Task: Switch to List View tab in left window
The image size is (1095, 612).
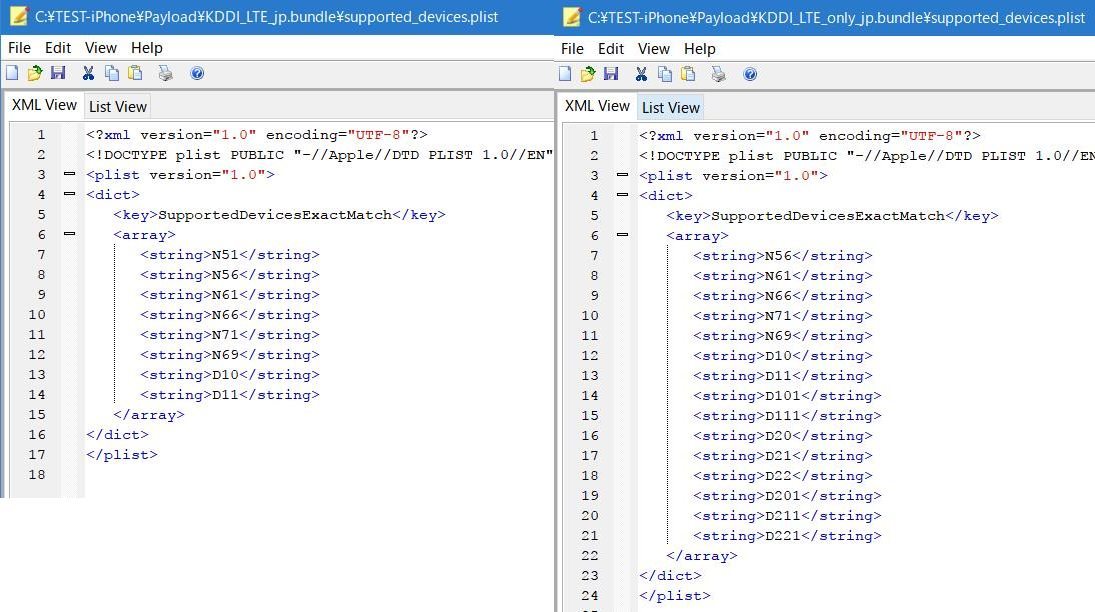Action: [118, 106]
